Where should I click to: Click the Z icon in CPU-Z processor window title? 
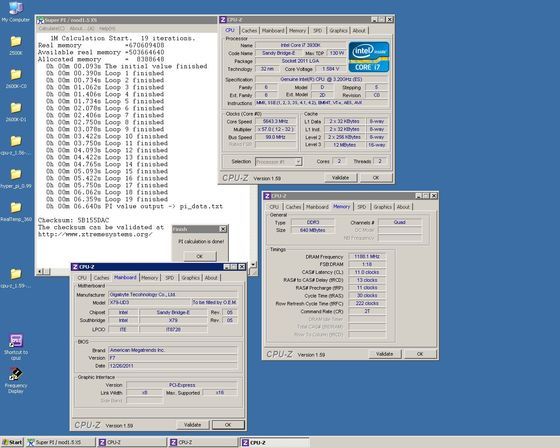(223, 20)
